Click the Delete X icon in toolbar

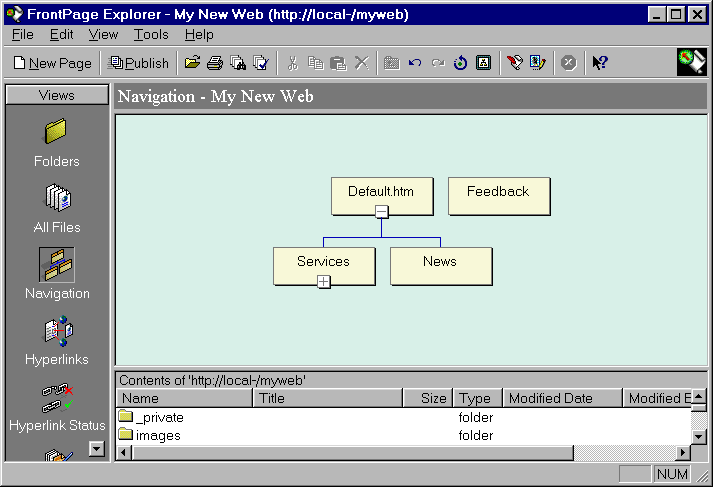pyautogui.click(x=362, y=63)
